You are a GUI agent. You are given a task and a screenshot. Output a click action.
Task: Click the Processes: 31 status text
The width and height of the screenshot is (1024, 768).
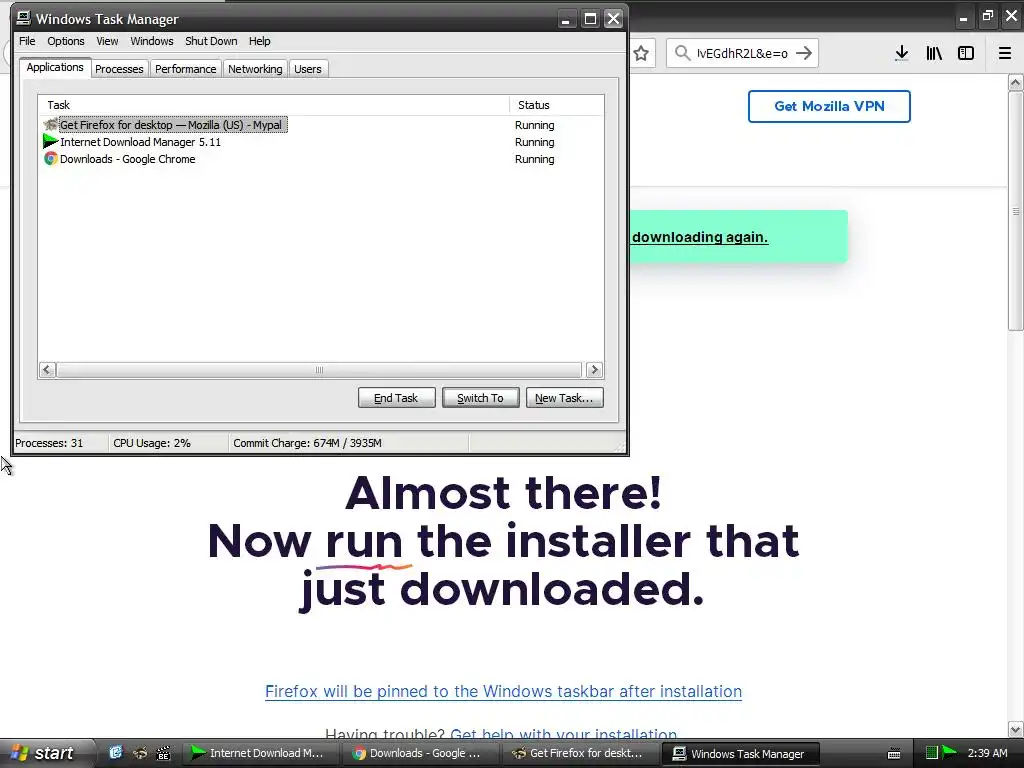click(49, 443)
